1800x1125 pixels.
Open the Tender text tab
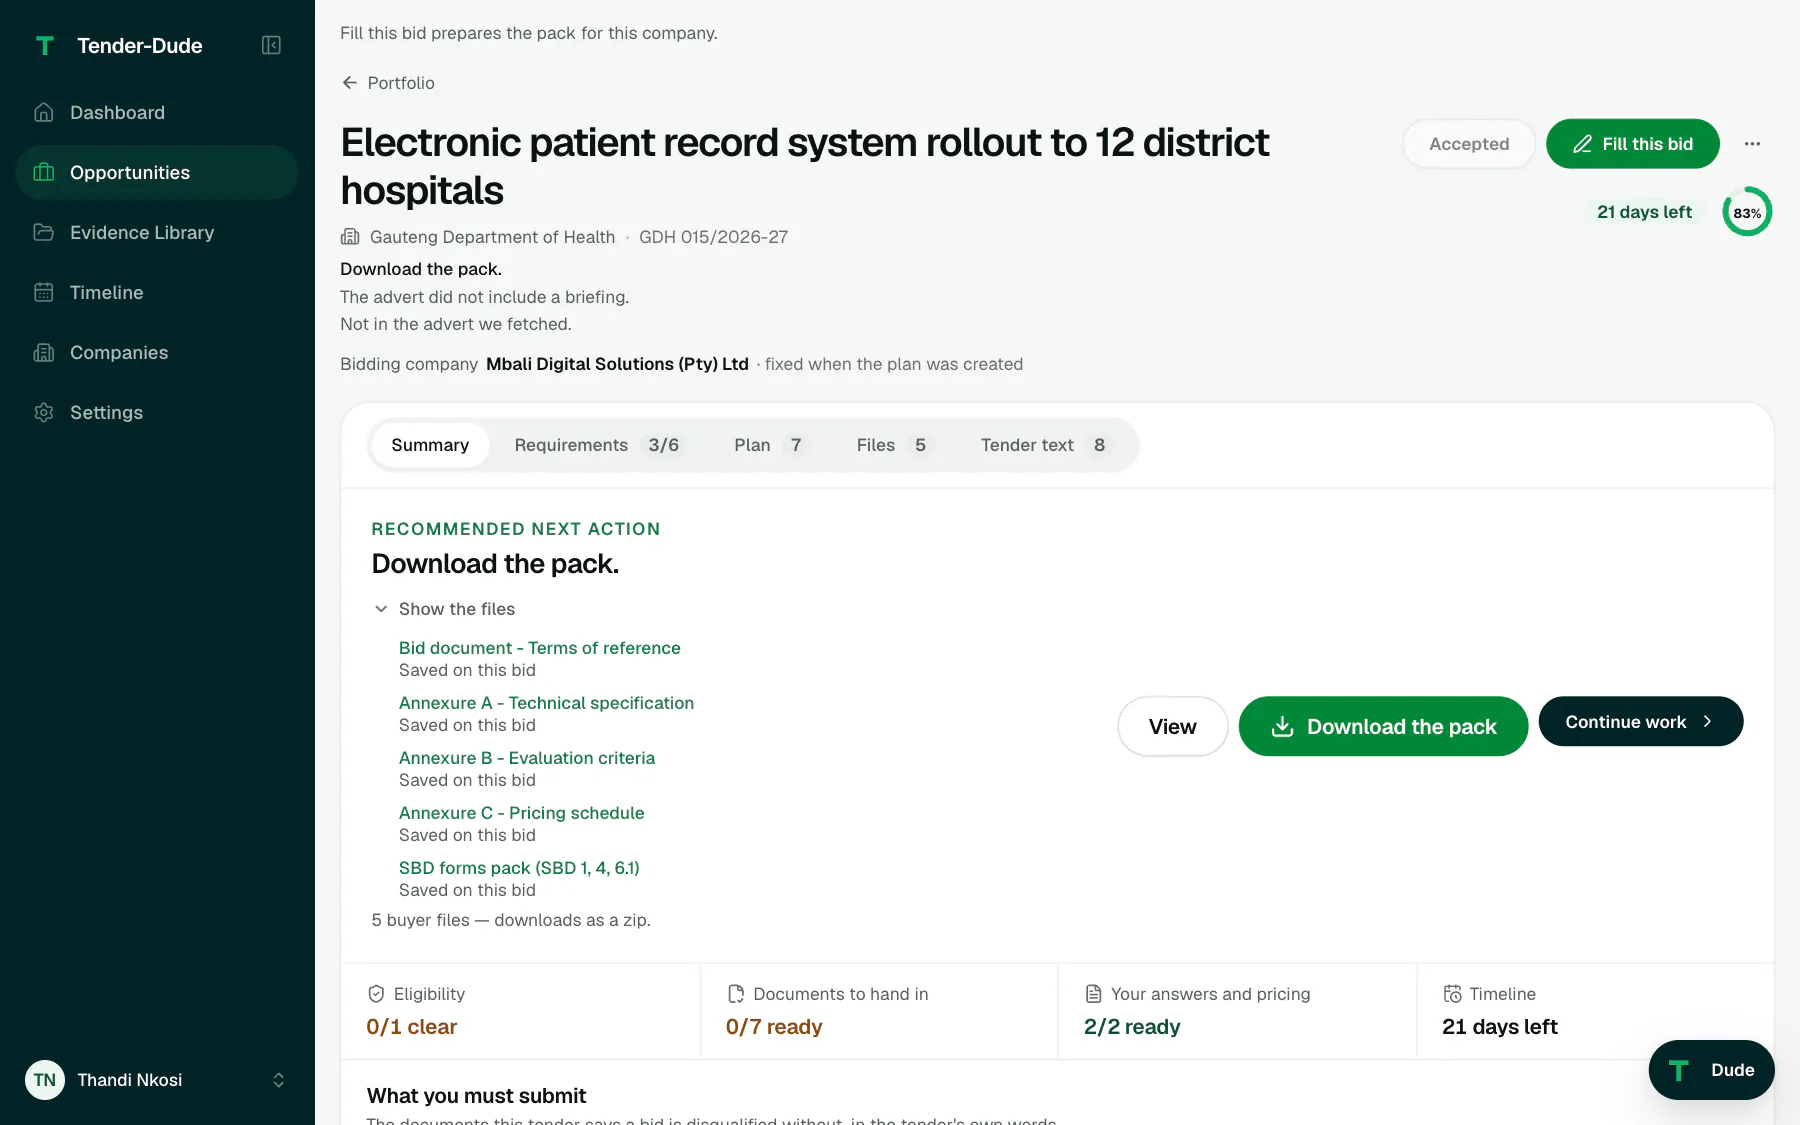pos(1045,445)
